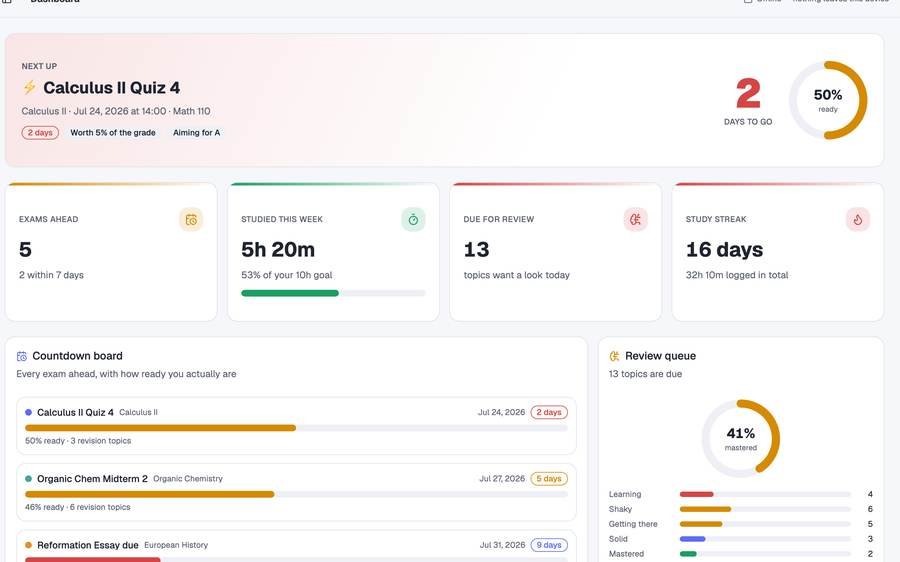Click the Jul 31, 2026 date
The height and width of the screenshot is (562, 900).
502,545
